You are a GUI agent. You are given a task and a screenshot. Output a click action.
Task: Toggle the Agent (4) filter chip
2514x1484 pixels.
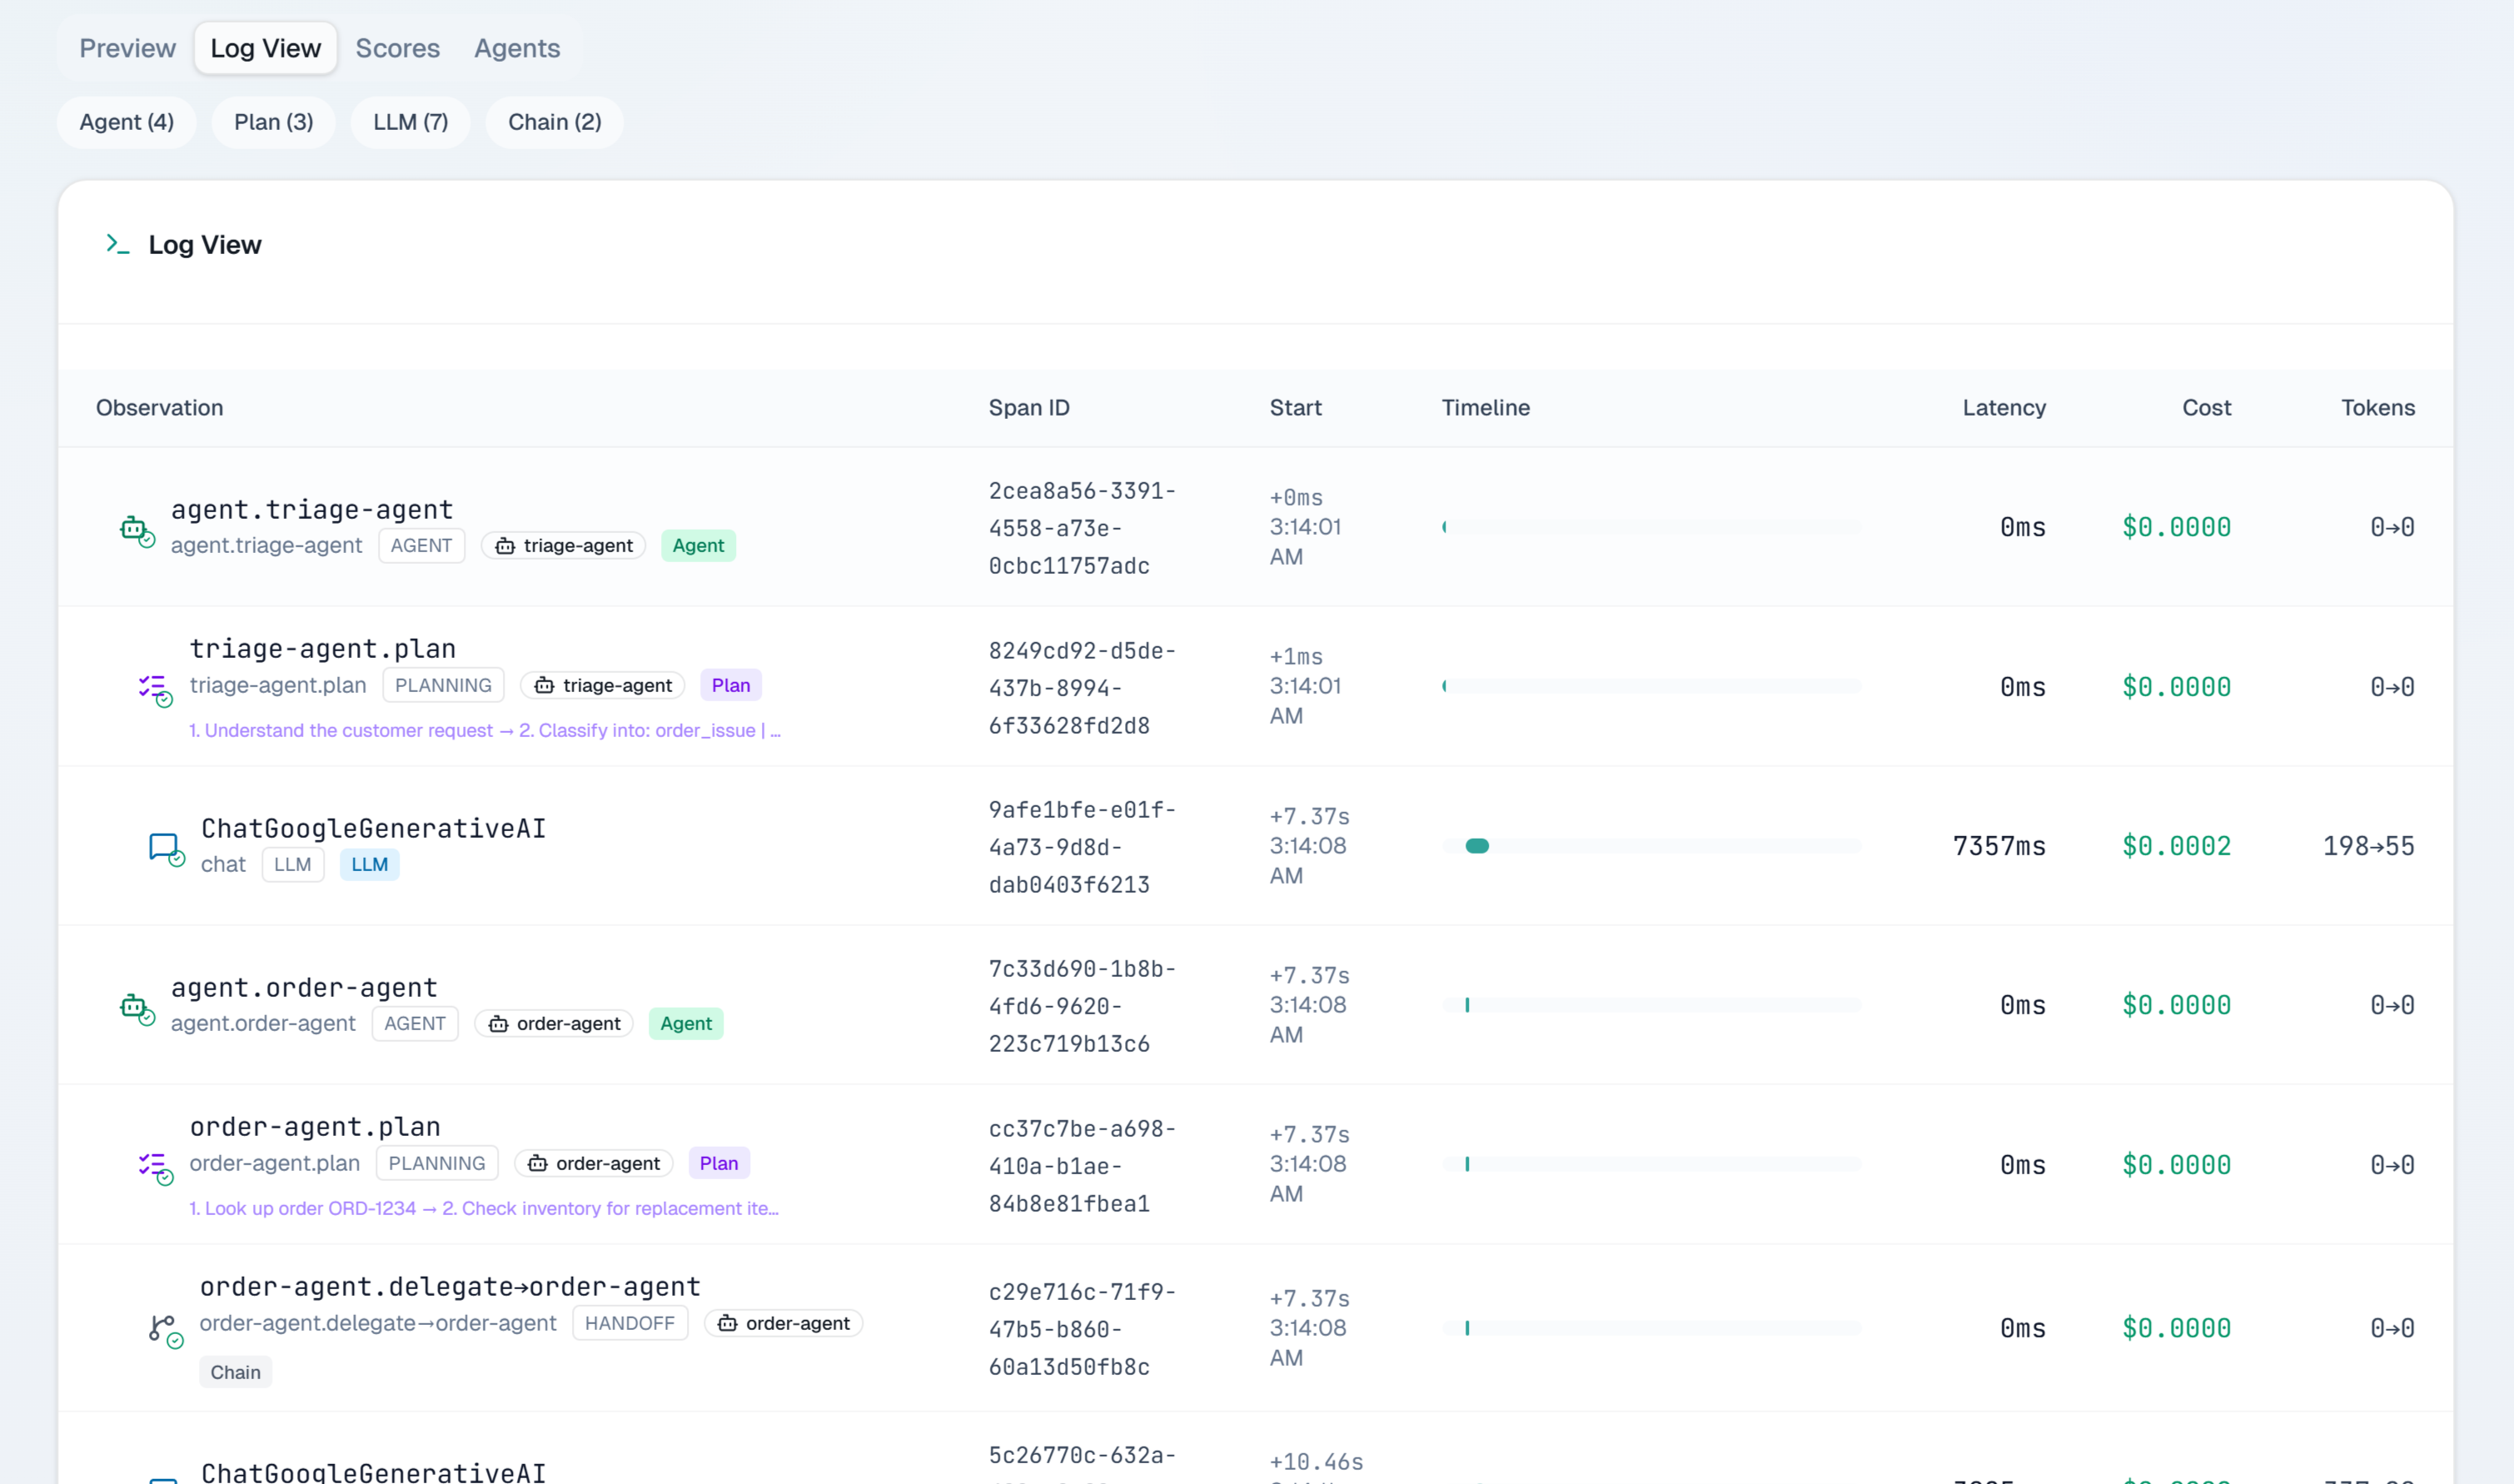127,122
